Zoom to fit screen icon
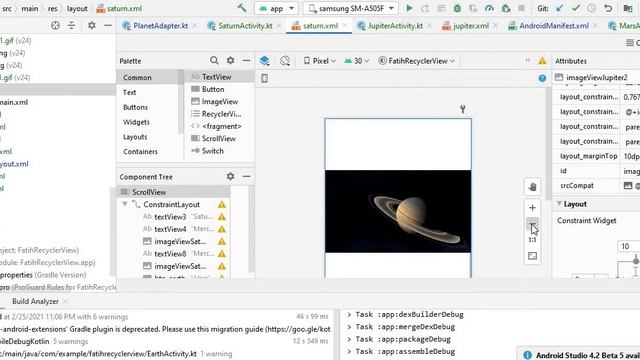640x360 pixels. coord(532,256)
